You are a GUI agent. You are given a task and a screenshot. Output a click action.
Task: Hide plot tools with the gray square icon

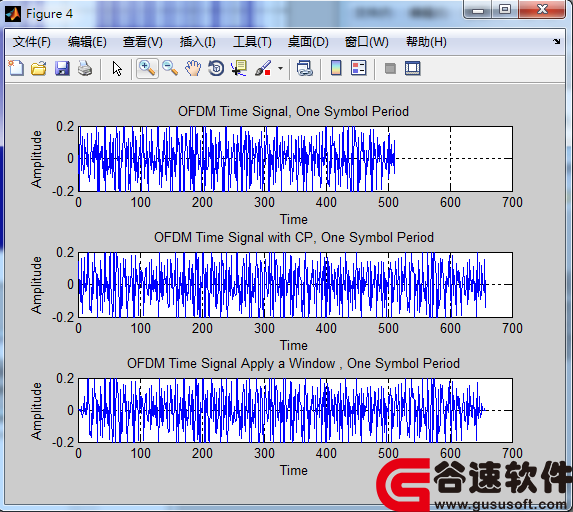click(x=390, y=68)
